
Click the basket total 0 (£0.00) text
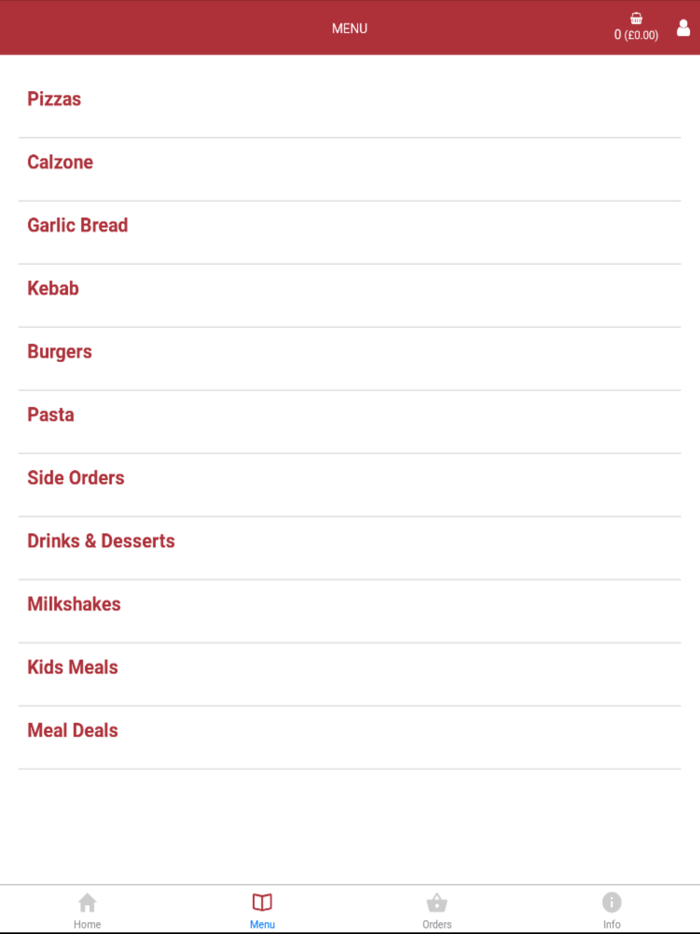tap(636, 35)
